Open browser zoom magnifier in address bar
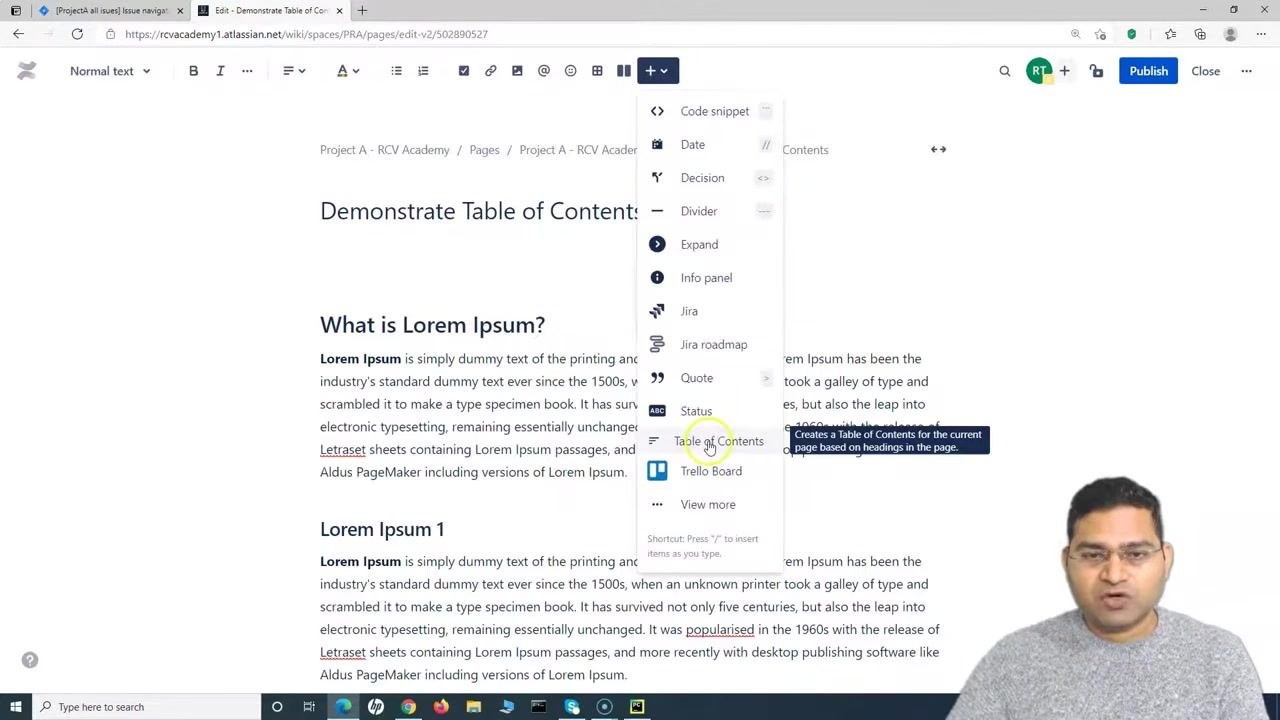The height and width of the screenshot is (720, 1280). click(x=1075, y=34)
